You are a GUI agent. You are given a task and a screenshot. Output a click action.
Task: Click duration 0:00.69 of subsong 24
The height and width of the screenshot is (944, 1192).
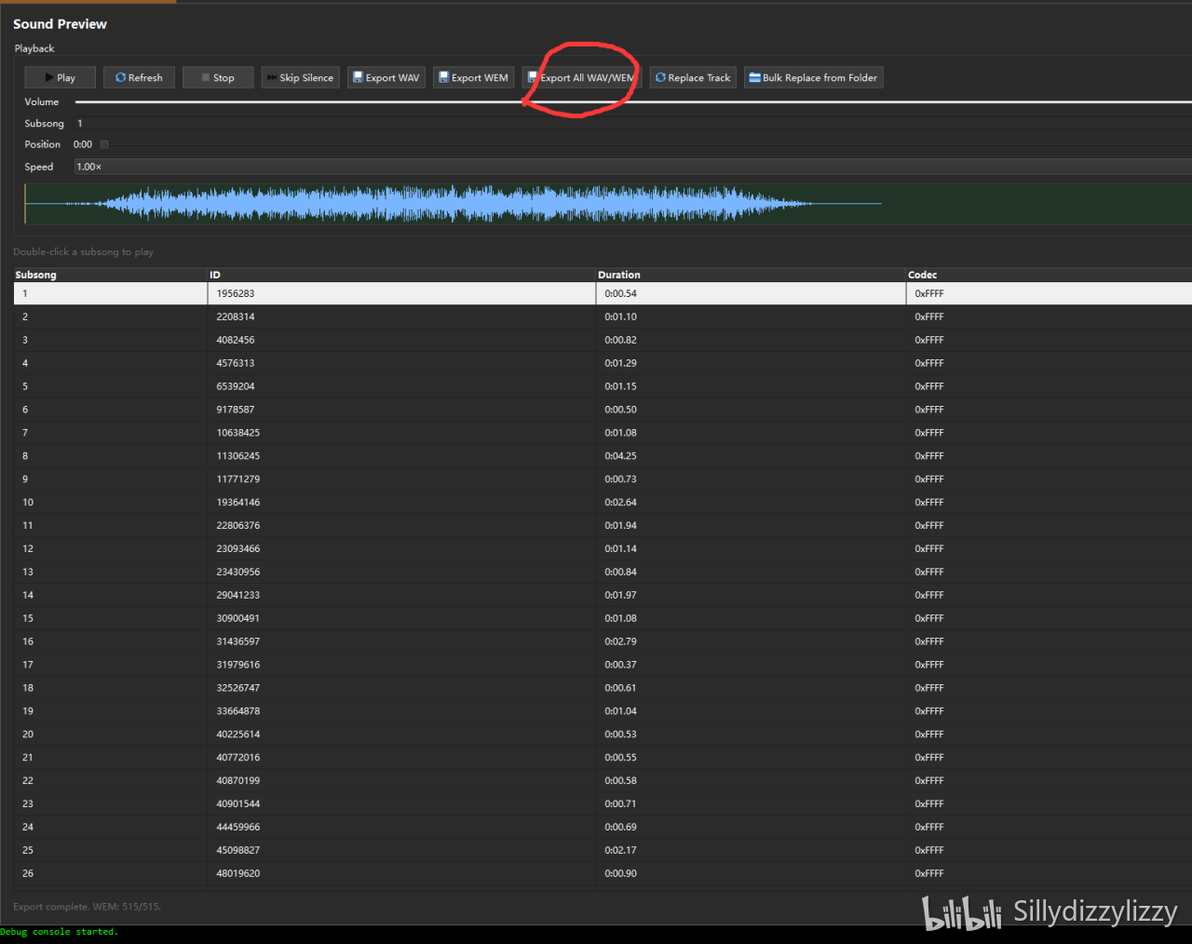[620, 827]
